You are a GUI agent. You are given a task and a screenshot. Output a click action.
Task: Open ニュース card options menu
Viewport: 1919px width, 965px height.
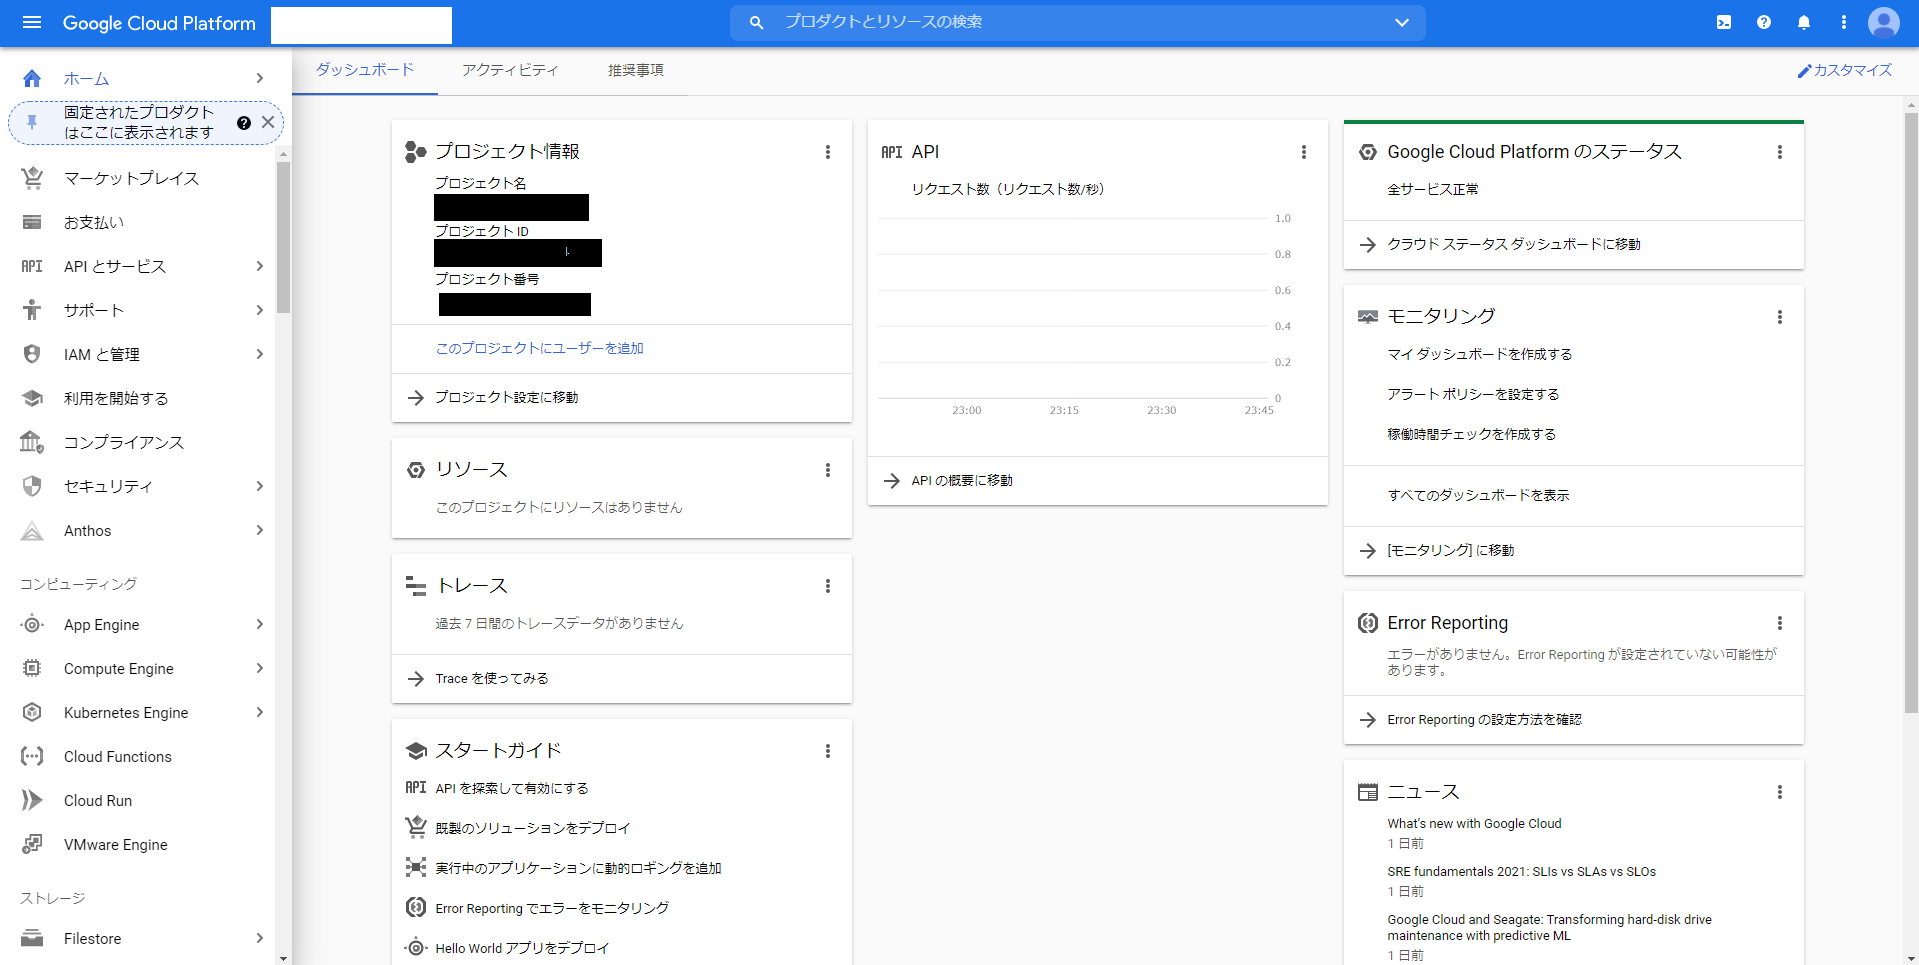coord(1780,792)
